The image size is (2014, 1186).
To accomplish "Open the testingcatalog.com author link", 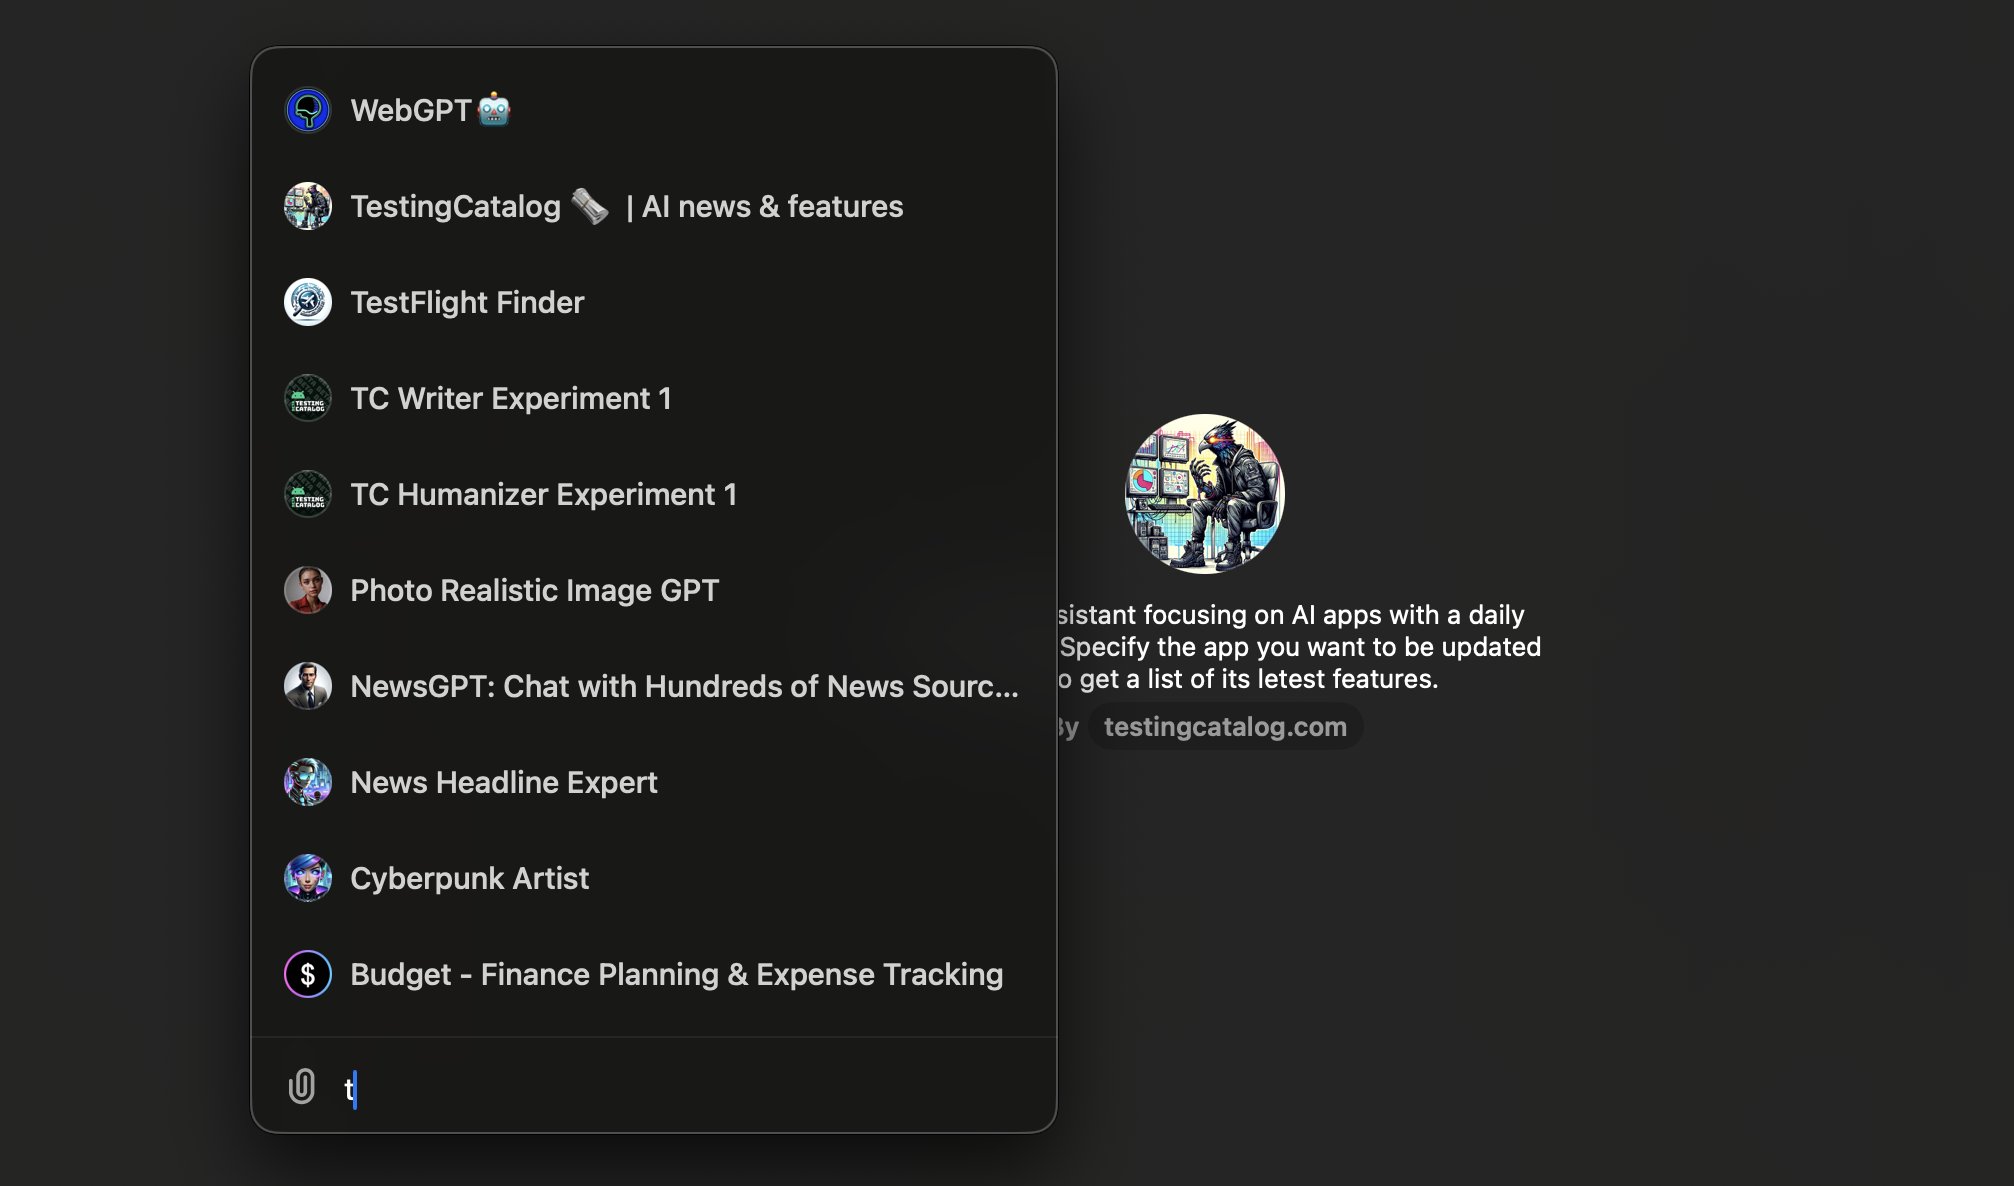I will coord(1225,727).
